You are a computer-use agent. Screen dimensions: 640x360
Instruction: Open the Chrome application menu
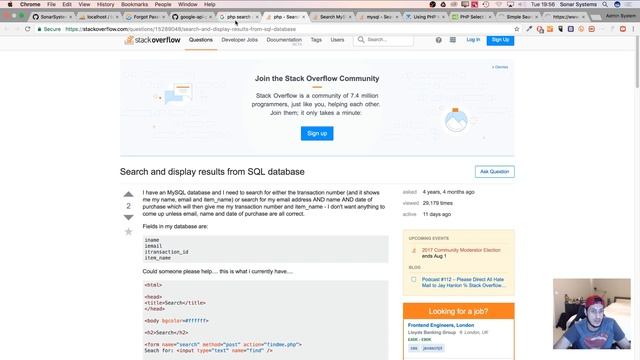click(x=30, y=4)
